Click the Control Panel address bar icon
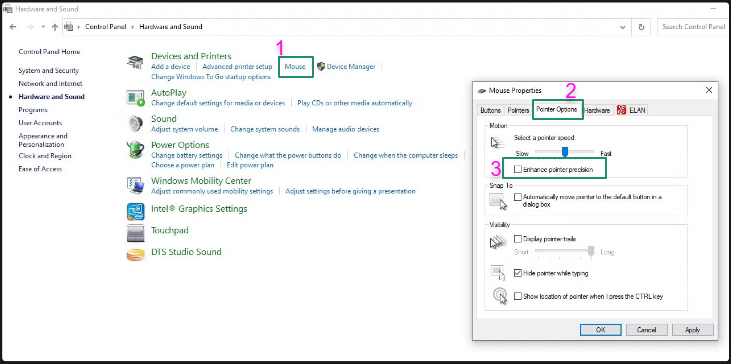Viewport: 731px width, 364px height. tap(69, 27)
